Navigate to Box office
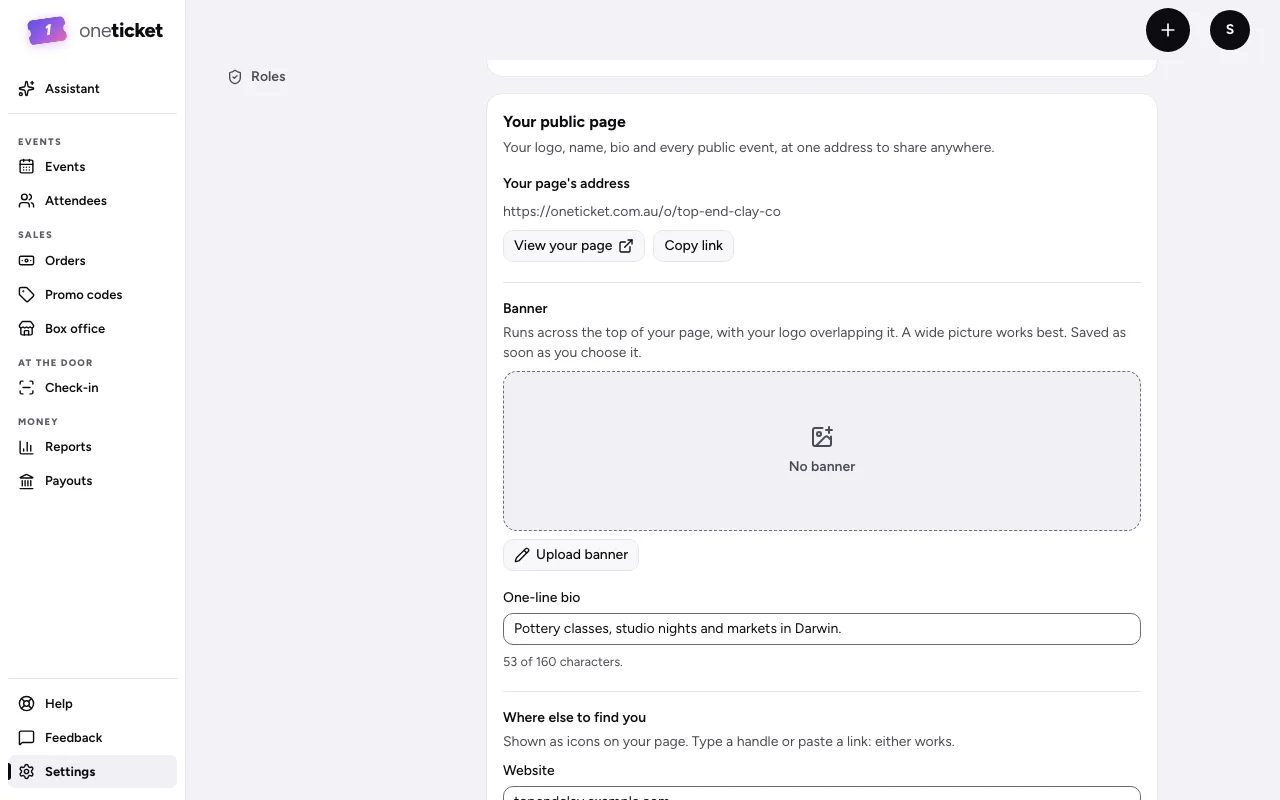The height and width of the screenshot is (800, 1280). (x=92, y=329)
